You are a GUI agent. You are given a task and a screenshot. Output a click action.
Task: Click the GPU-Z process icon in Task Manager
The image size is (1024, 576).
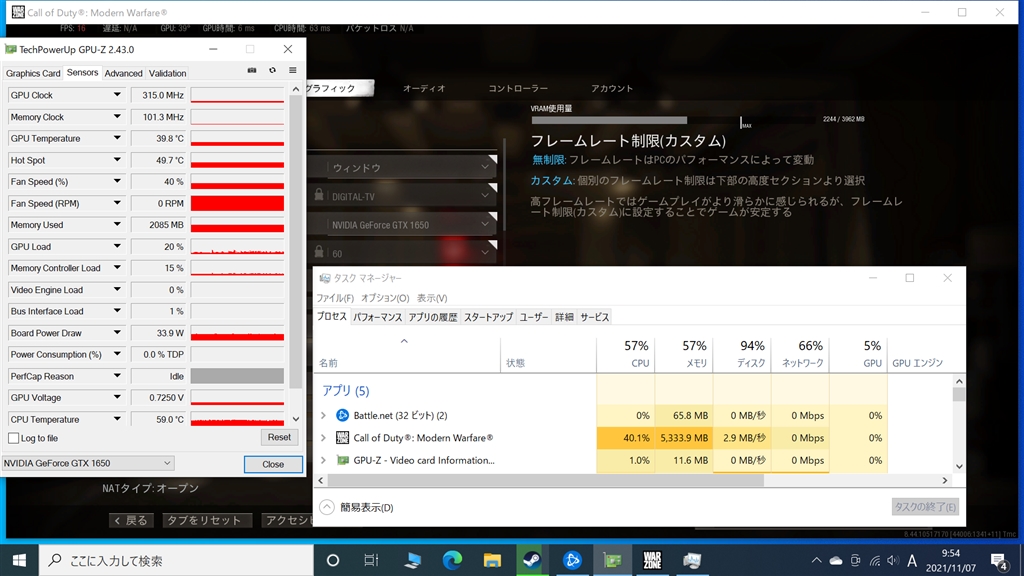[342, 460]
